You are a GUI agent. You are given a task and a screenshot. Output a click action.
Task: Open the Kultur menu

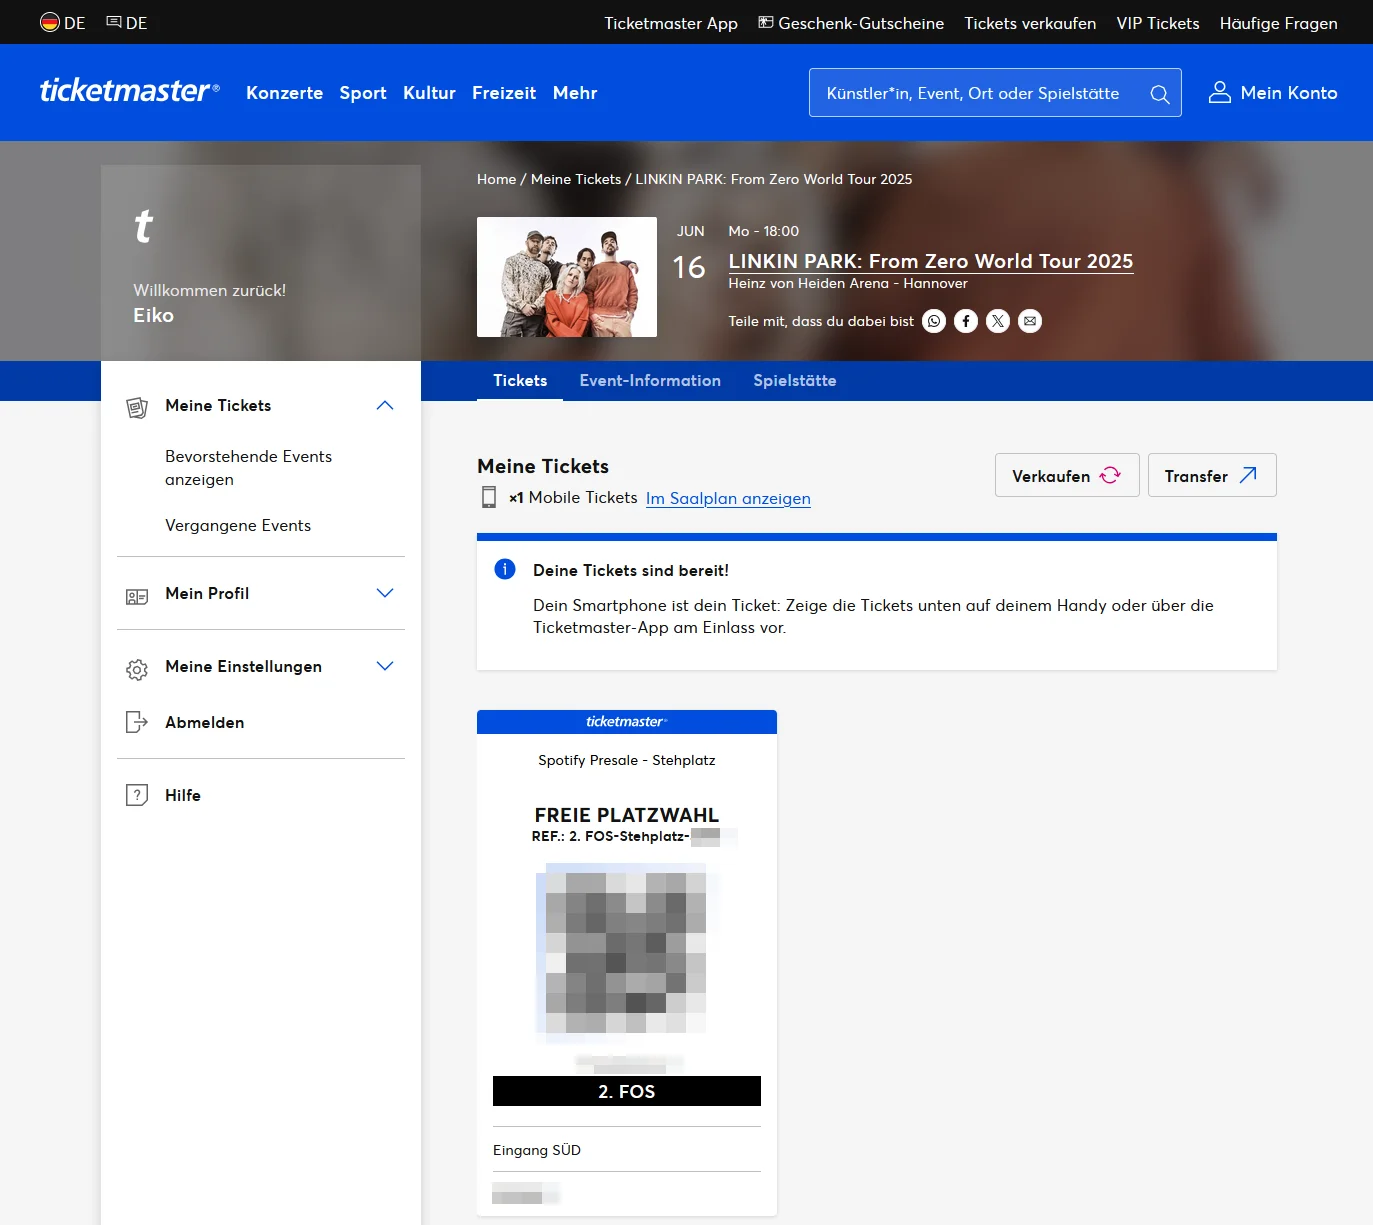[429, 93]
